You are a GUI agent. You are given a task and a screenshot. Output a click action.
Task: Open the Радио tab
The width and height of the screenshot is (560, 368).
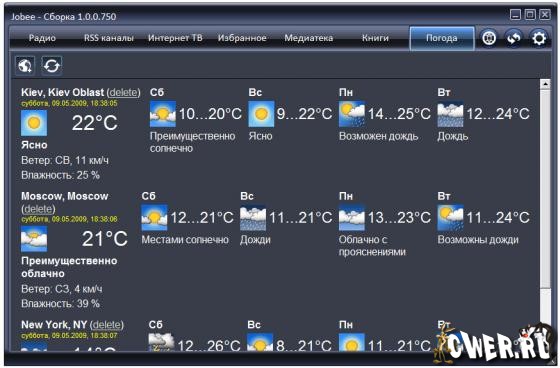tap(42, 38)
